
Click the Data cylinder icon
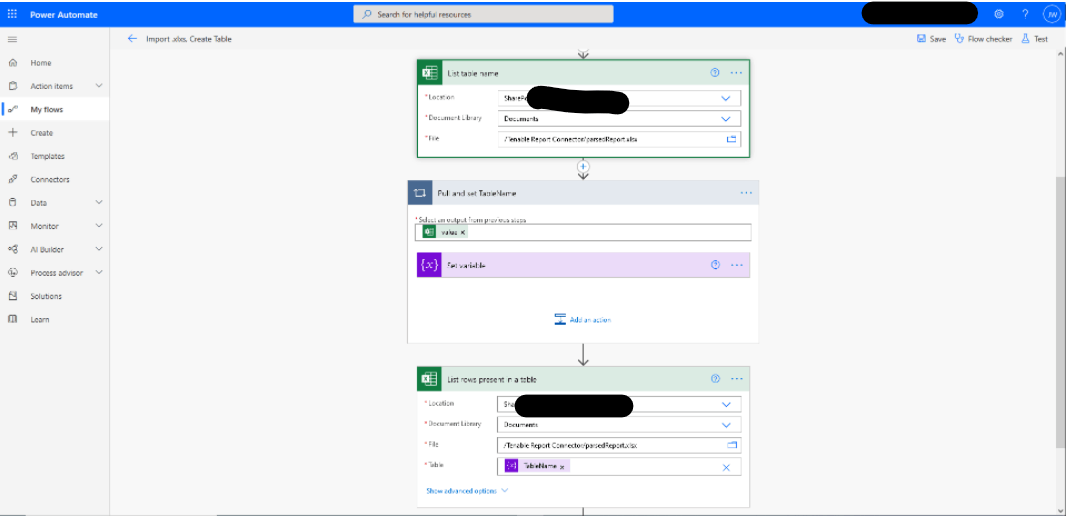click(12, 203)
